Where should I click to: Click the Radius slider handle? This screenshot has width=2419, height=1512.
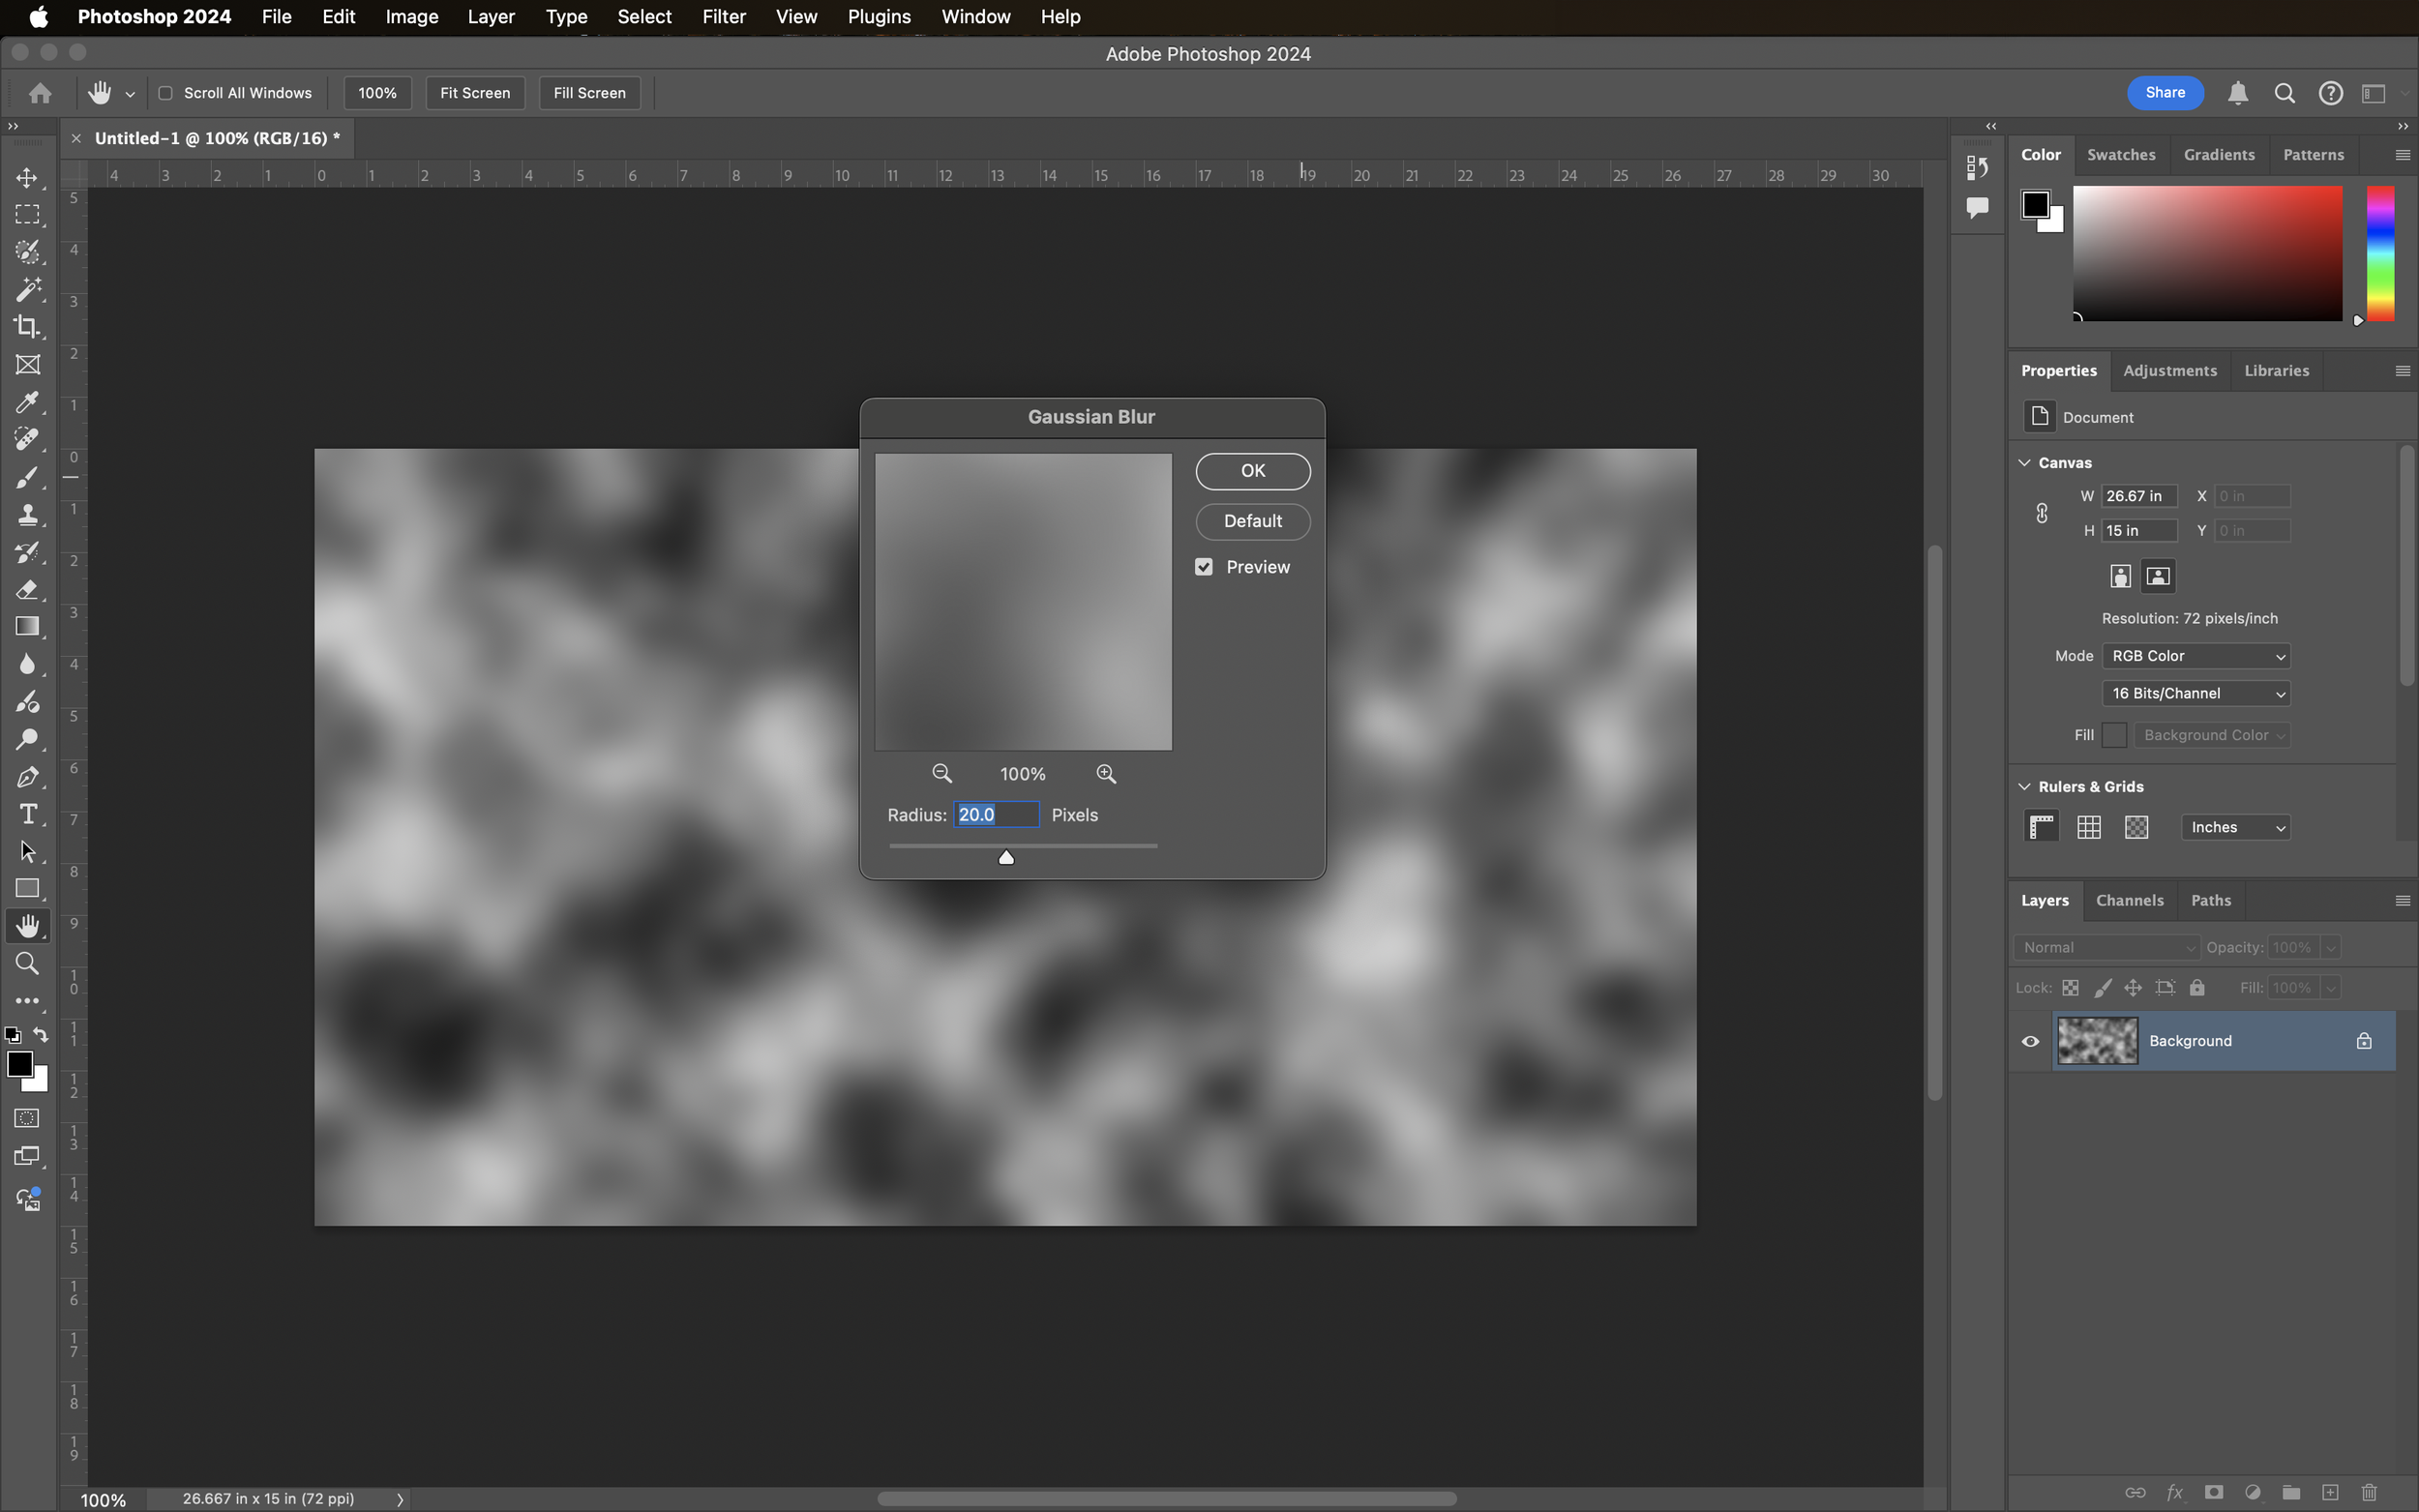(1006, 857)
